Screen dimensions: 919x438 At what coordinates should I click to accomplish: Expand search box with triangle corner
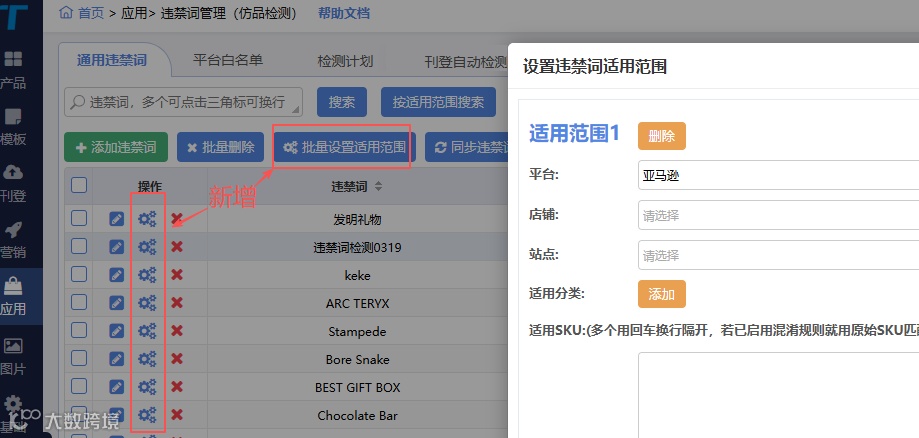point(296,110)
